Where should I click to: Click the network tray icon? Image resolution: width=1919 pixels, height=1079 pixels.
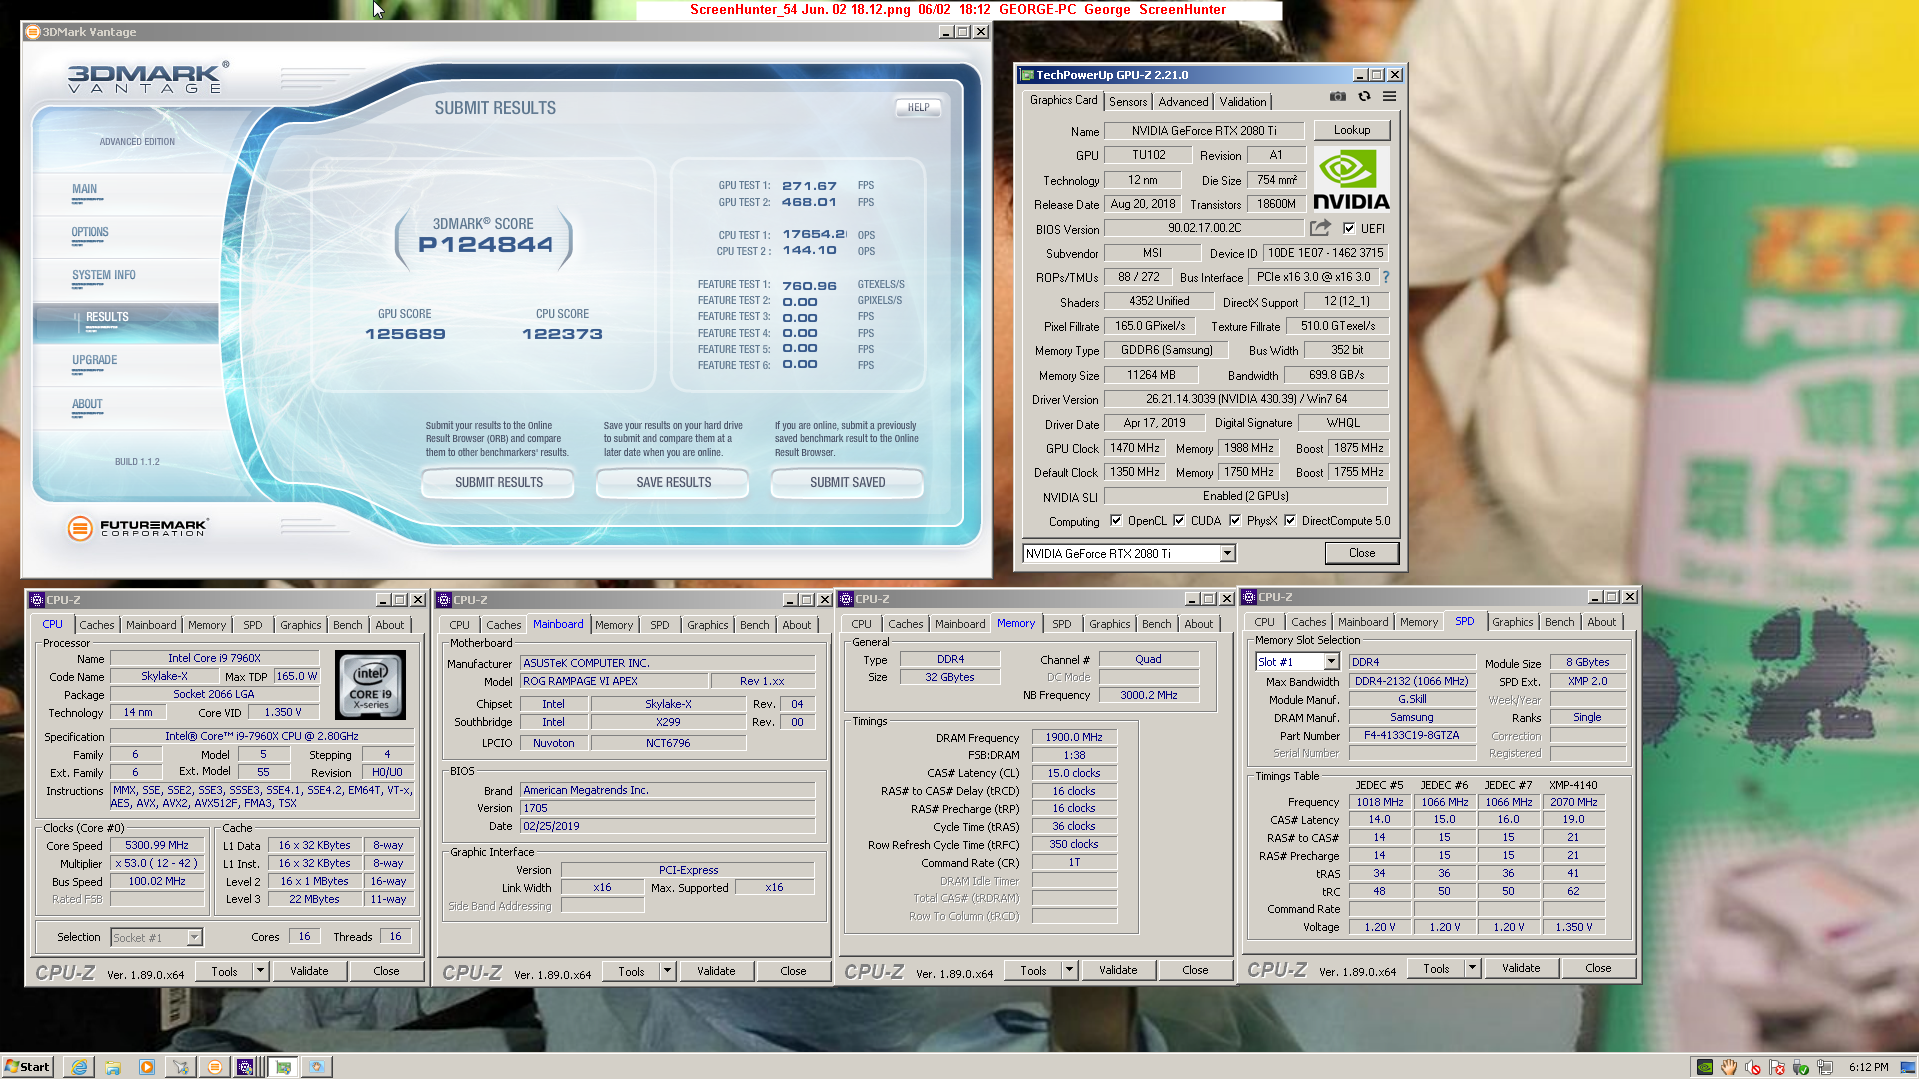click(1825, 1067)
